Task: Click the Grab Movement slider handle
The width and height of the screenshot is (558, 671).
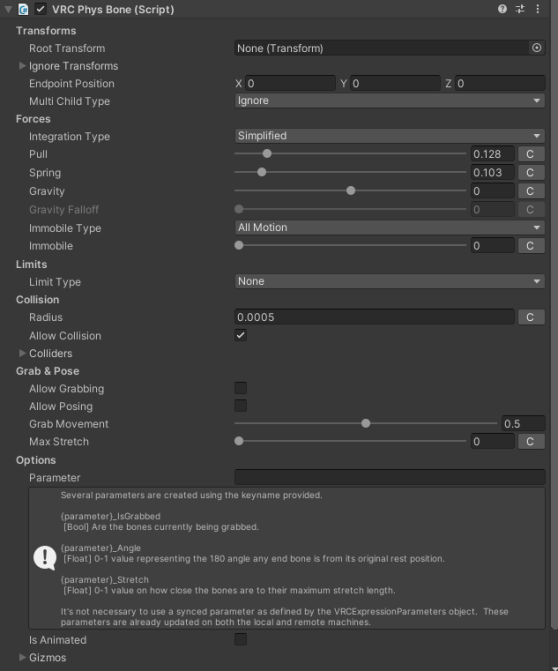Action: [x=365, y=423]
